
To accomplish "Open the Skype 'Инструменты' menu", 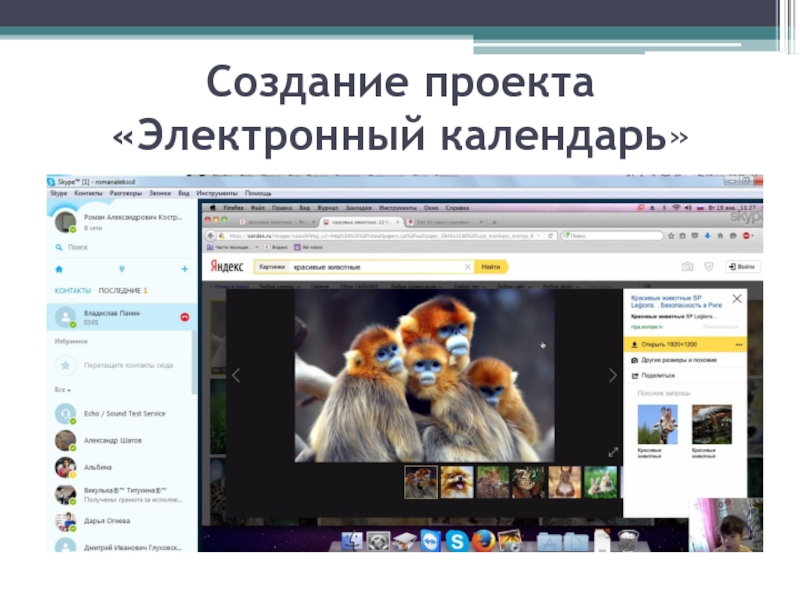I will tap(216, 193).
